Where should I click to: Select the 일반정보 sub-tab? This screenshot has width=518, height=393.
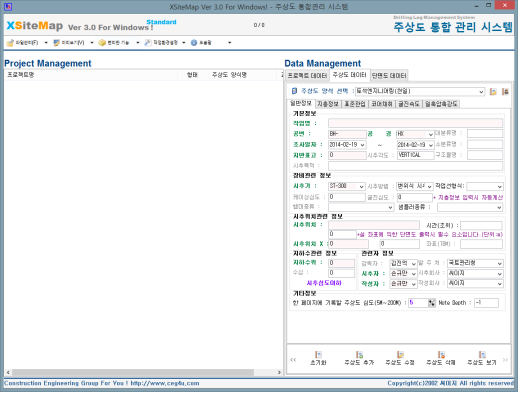coord(301,103)
